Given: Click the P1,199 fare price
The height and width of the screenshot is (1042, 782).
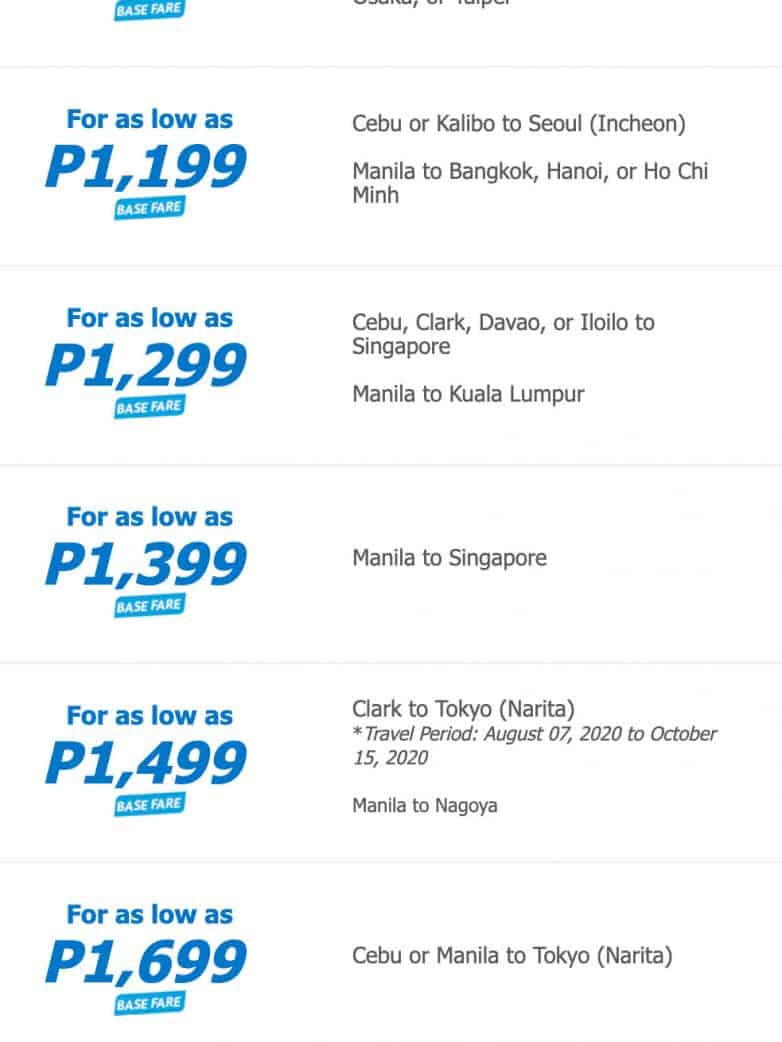Looking at the screenshot, I should pyautogui.click(x=146, y=168).
